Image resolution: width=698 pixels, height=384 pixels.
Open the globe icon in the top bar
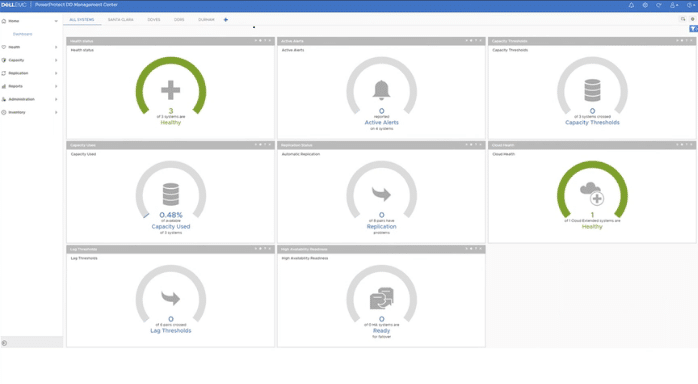pos(645,5)
